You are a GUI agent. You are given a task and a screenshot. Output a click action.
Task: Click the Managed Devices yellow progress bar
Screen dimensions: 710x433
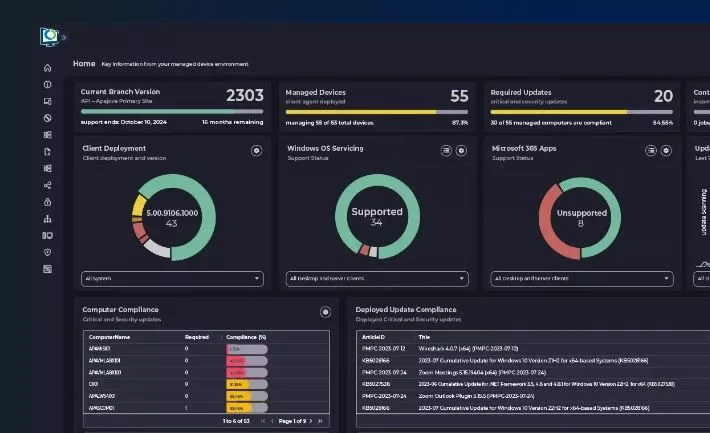click(377, 112)
